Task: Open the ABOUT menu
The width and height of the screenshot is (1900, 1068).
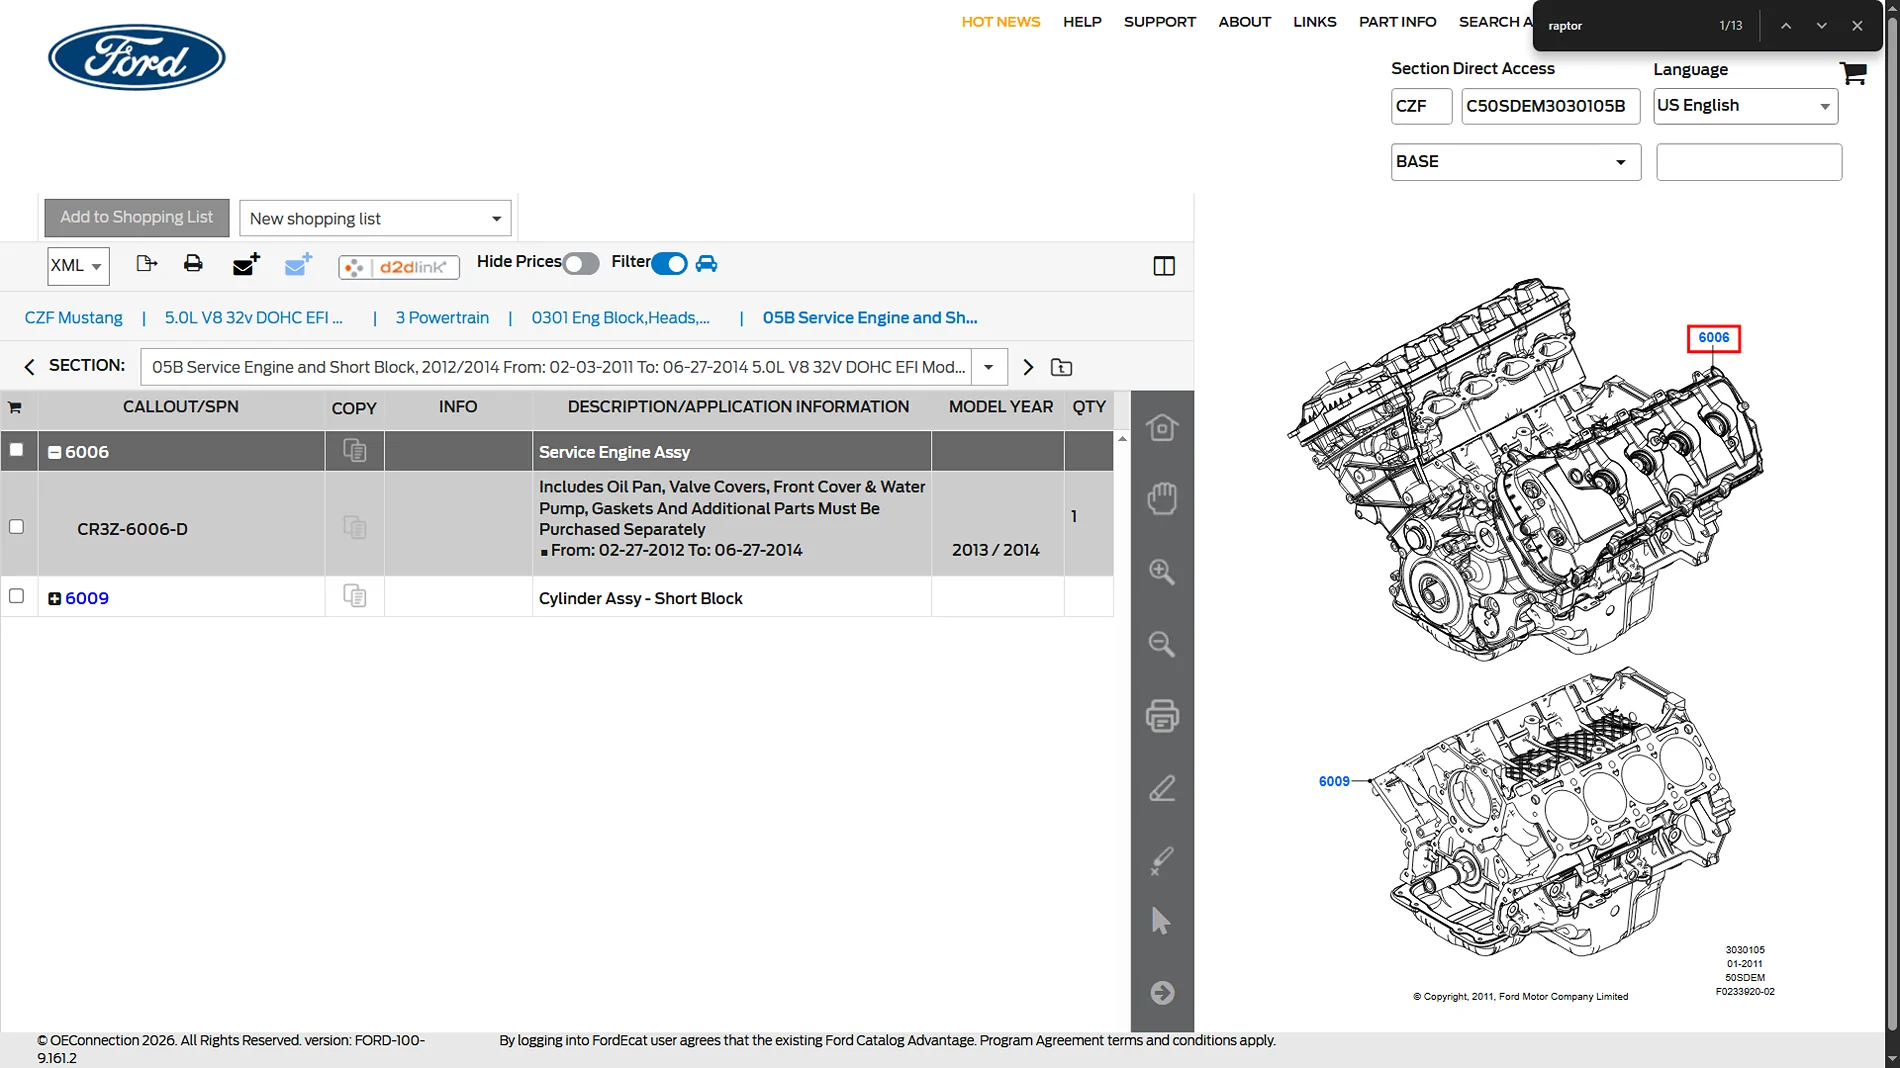Action: [1245, 22]
